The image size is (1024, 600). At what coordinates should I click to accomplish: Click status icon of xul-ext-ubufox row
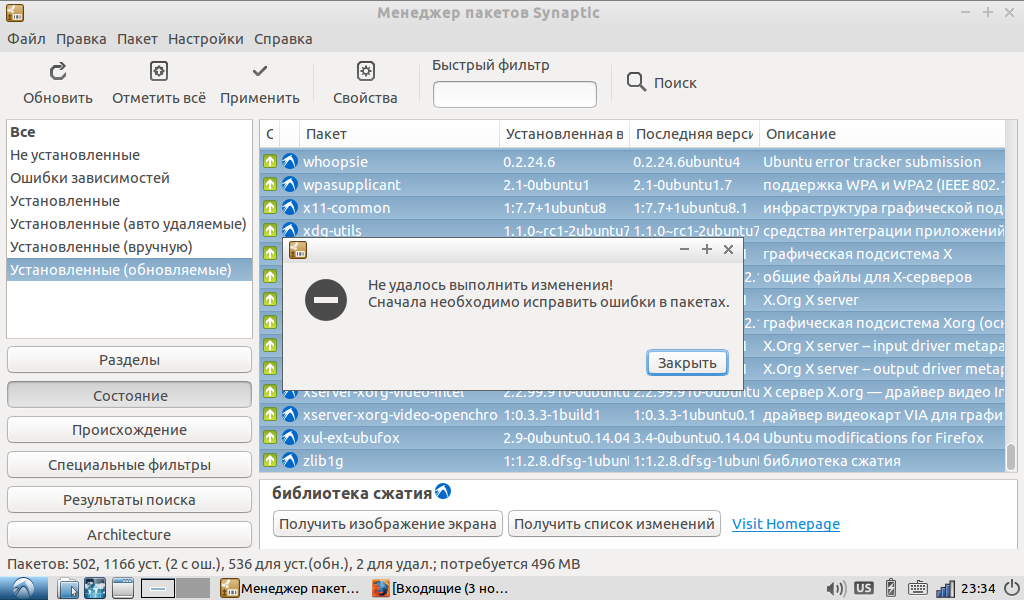270,437
